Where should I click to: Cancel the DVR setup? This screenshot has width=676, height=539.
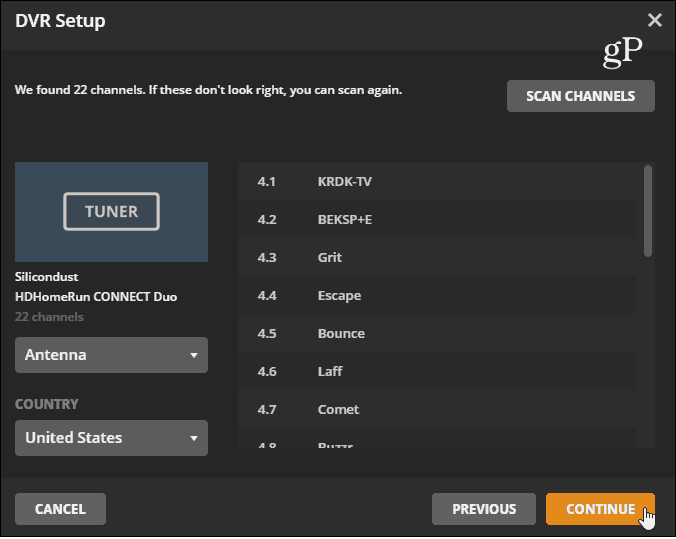60,509
